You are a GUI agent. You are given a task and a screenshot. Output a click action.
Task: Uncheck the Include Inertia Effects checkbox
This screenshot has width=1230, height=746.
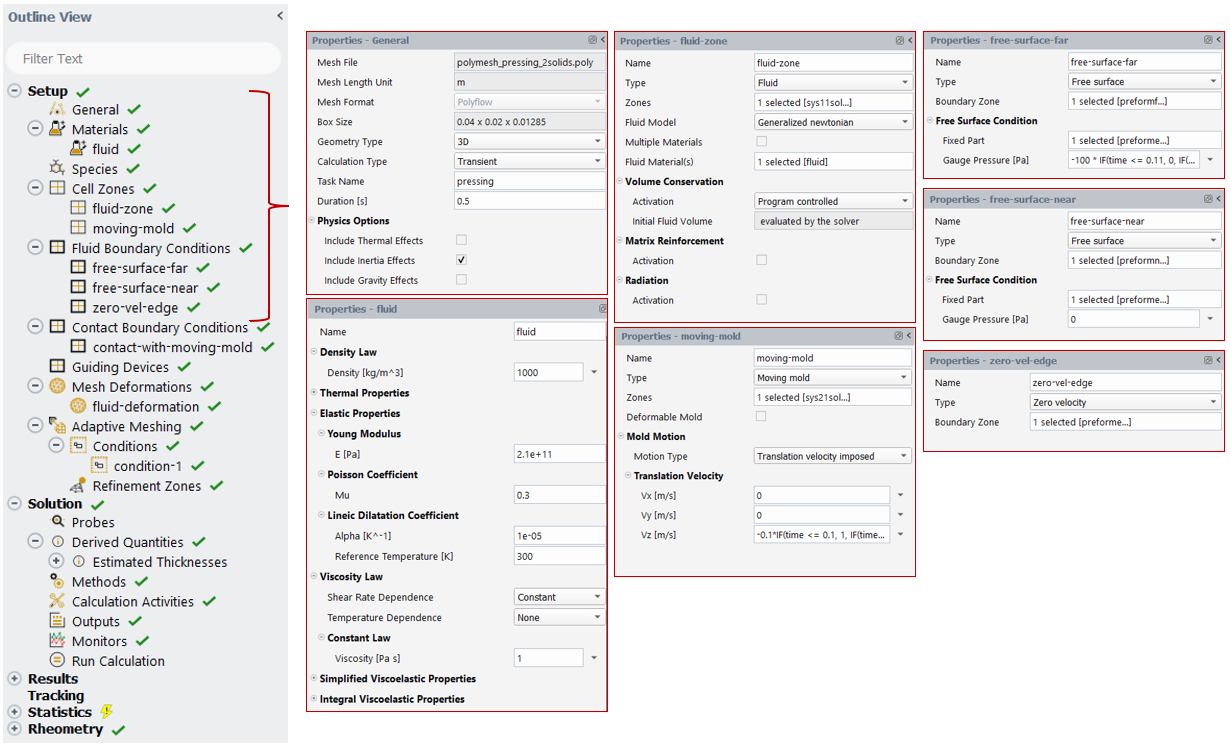[x=461, y=260]
